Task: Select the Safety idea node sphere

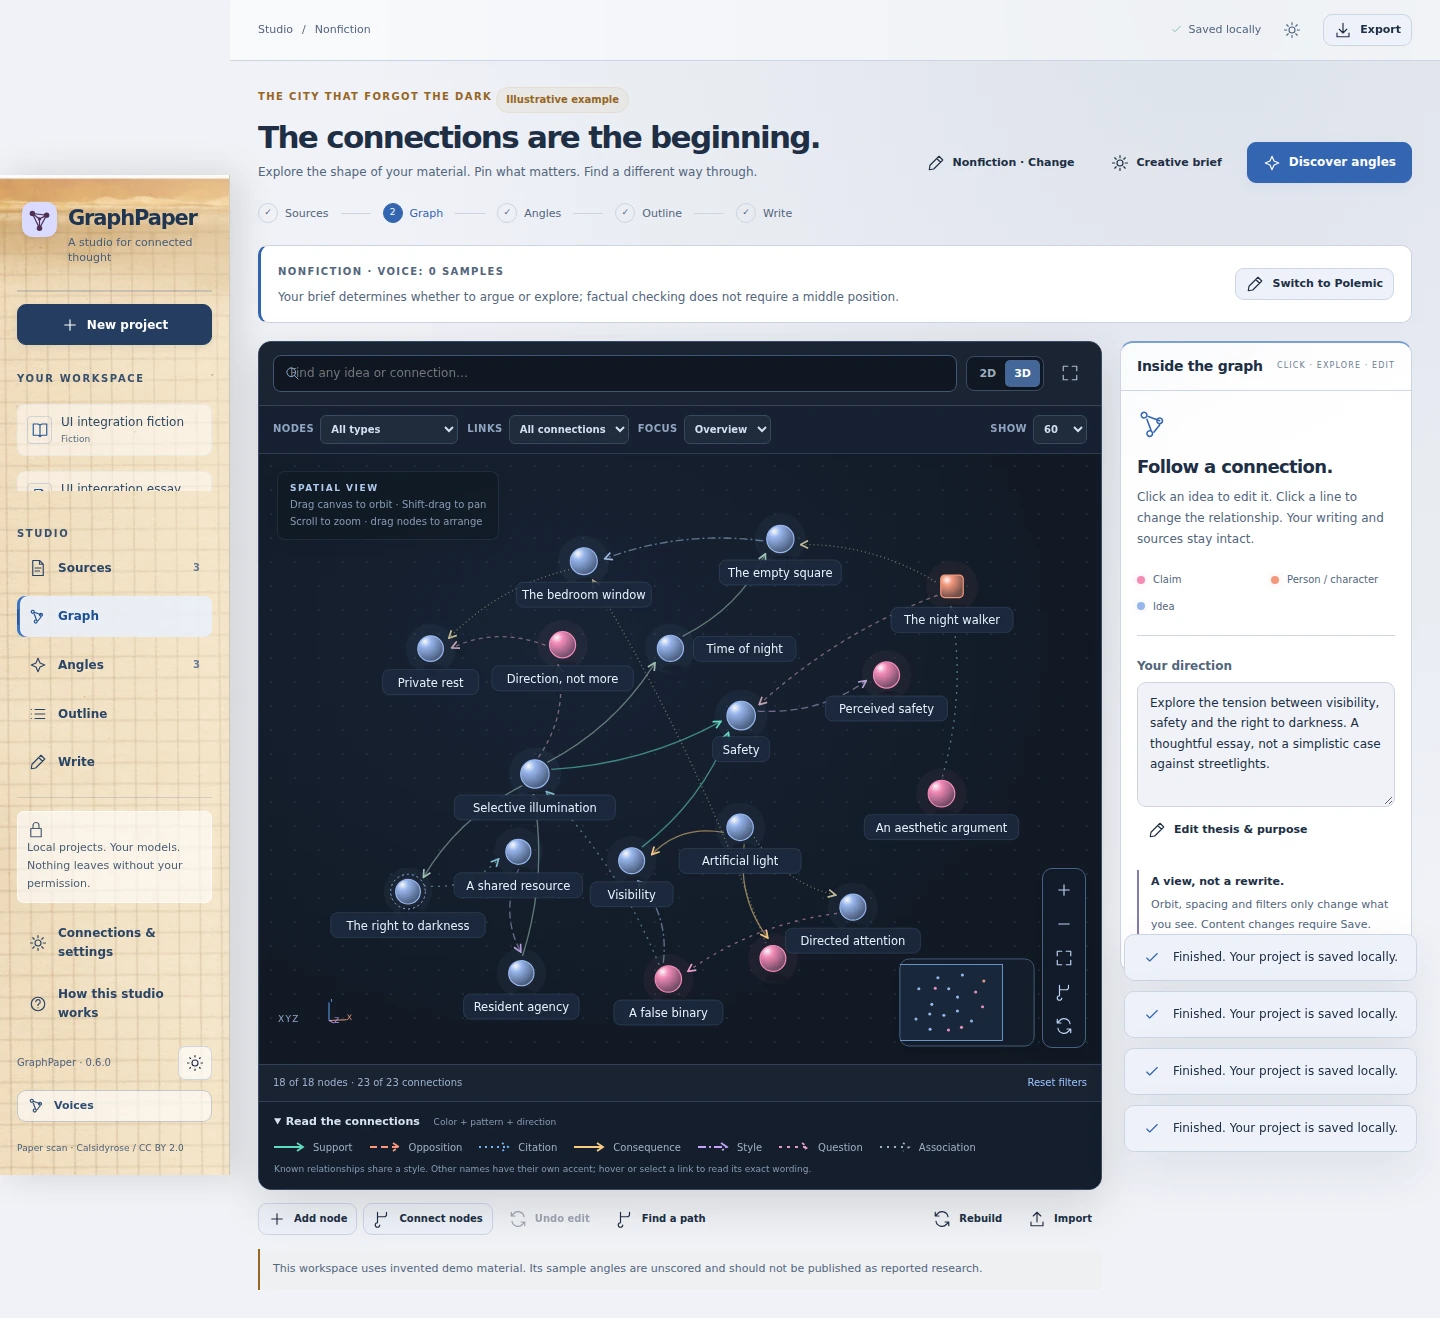Action: [x=741, y=715]
